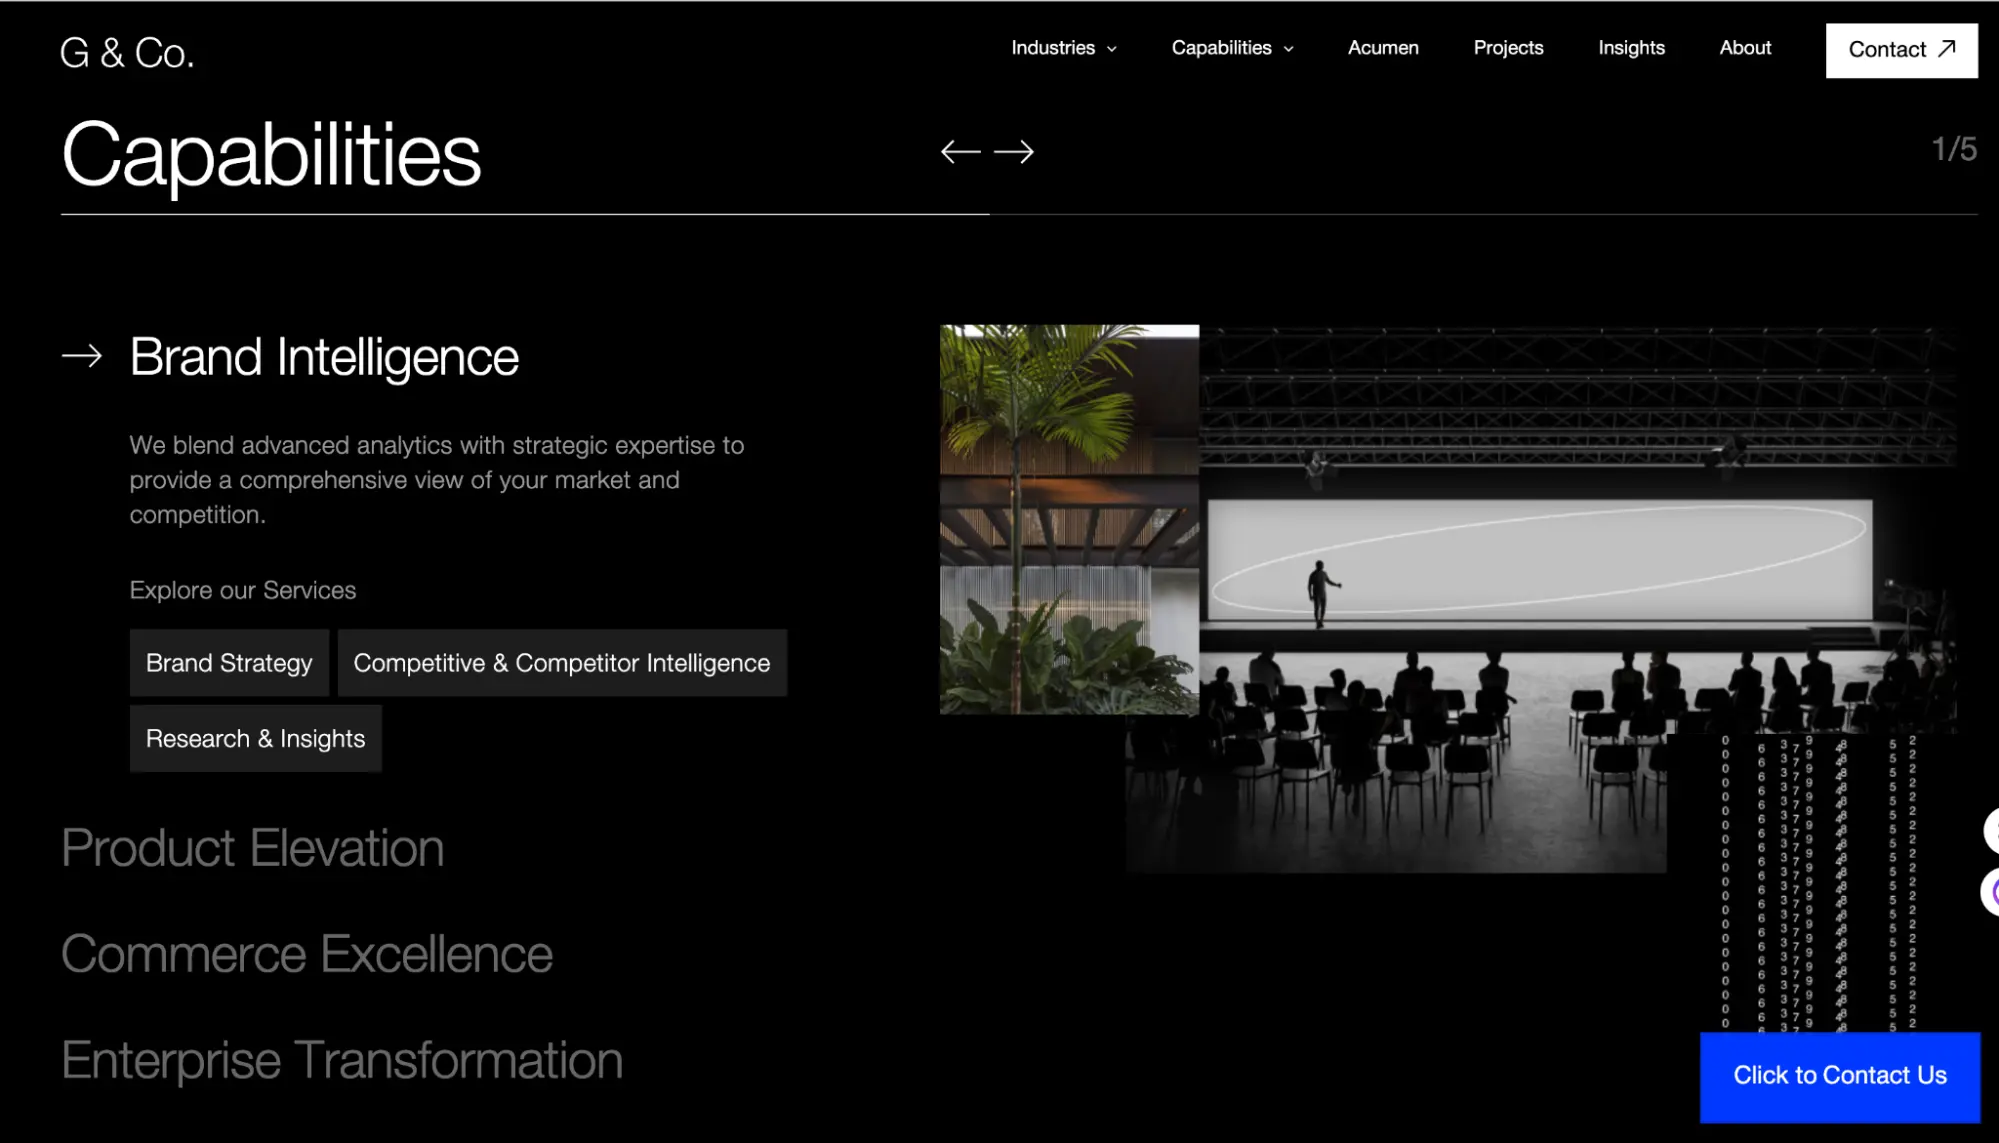Open the About page
The width and height of the screenshot is (1999, 1143).
pyautogui.click(x=1744, y=48)
